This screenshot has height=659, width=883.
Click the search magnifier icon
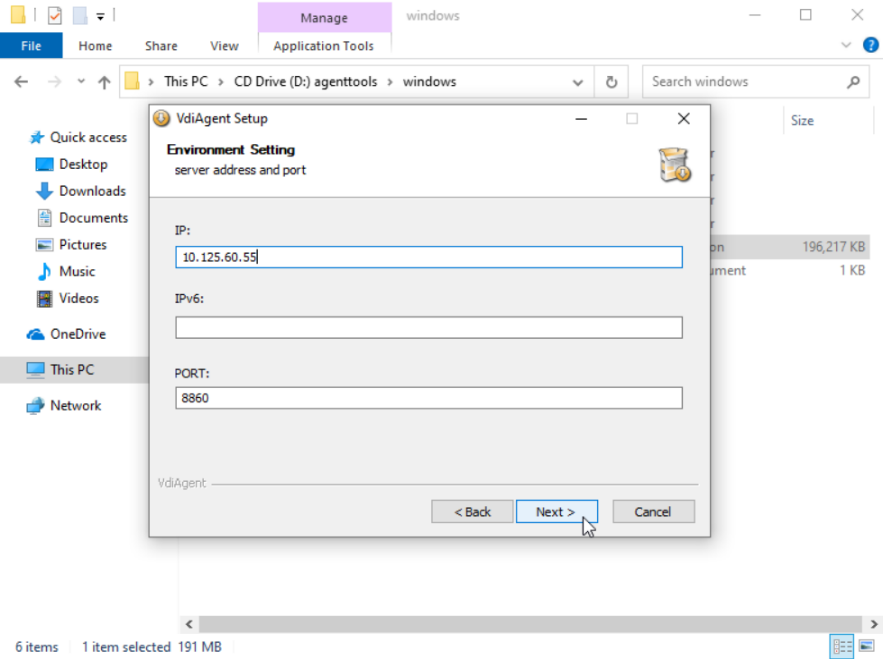pyautogui.click(x=853, y=82)
